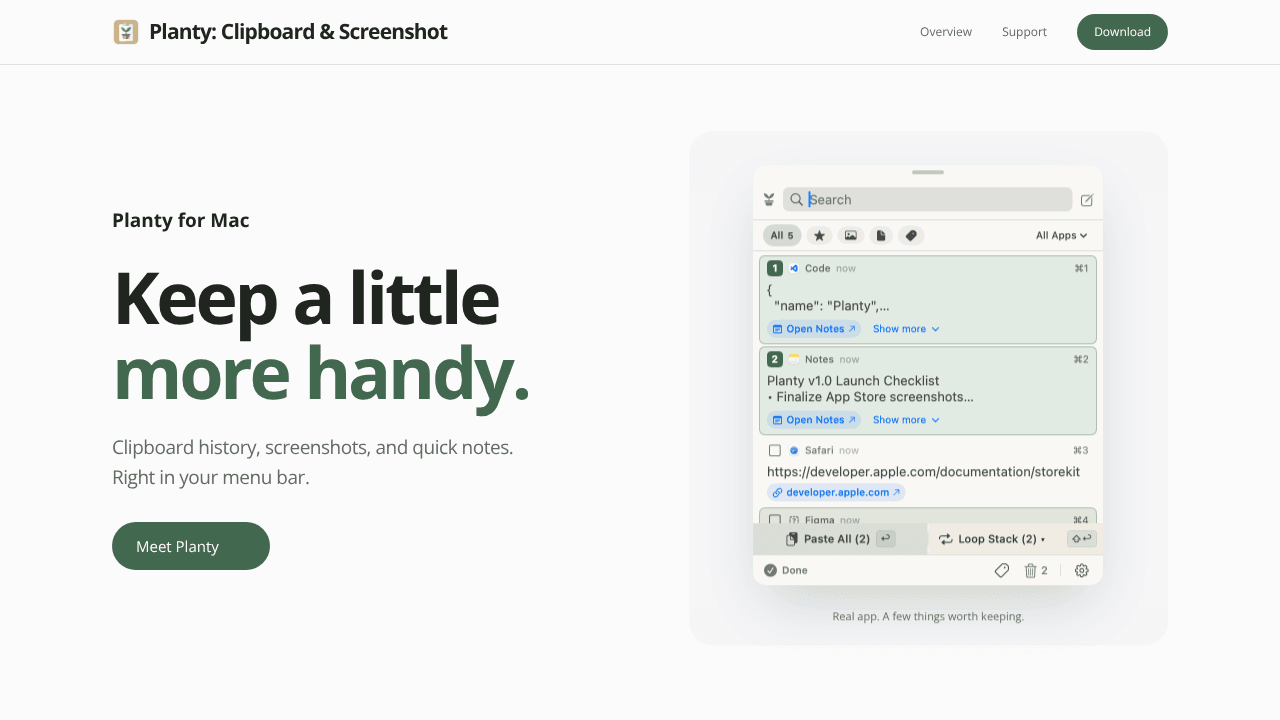Image resolution: width=1280 pixels, height=720 pixels.
Task: Click the drag handle atop Planty panel
Action: coord(928,172)
